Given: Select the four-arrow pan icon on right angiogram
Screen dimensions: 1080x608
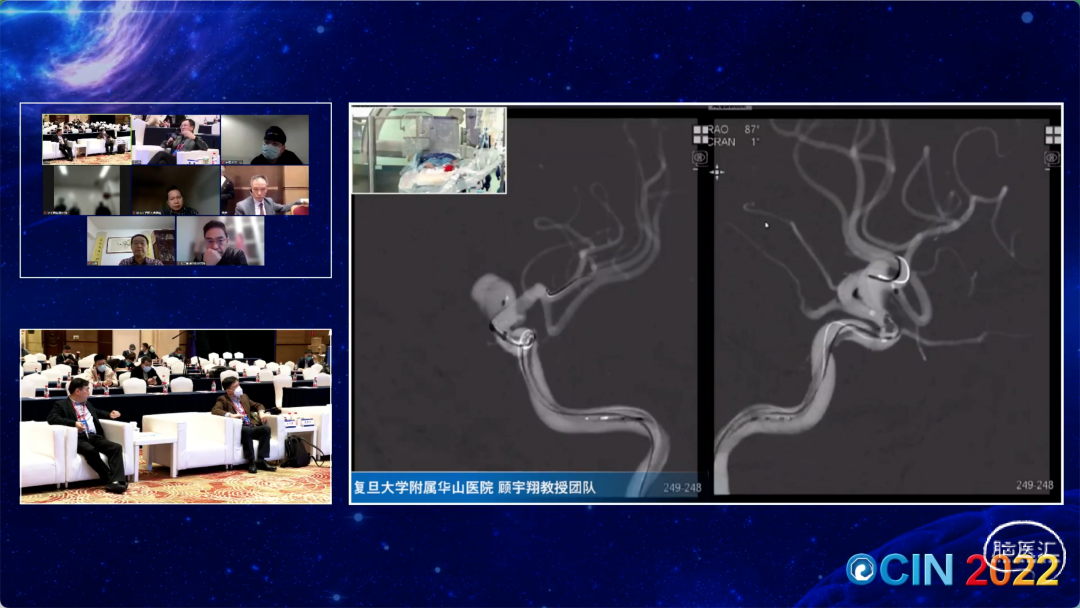Looking at the screenshot, I should [716, 172].
